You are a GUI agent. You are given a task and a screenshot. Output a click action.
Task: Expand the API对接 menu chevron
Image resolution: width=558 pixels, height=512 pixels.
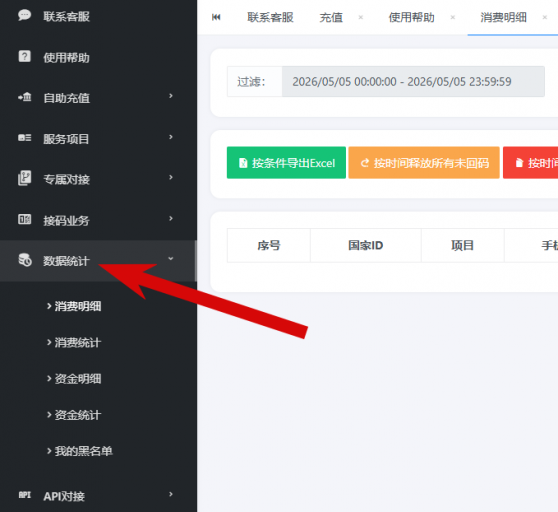coord(171,494)
